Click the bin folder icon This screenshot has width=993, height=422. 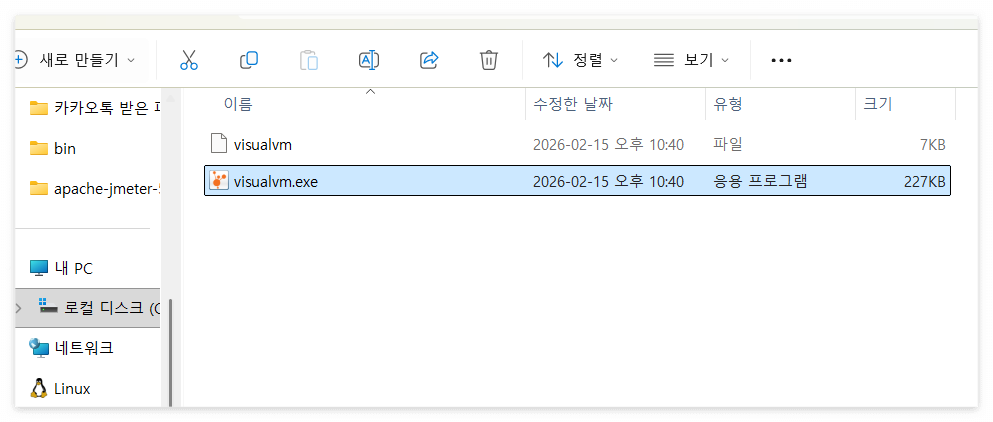[39, 148]
